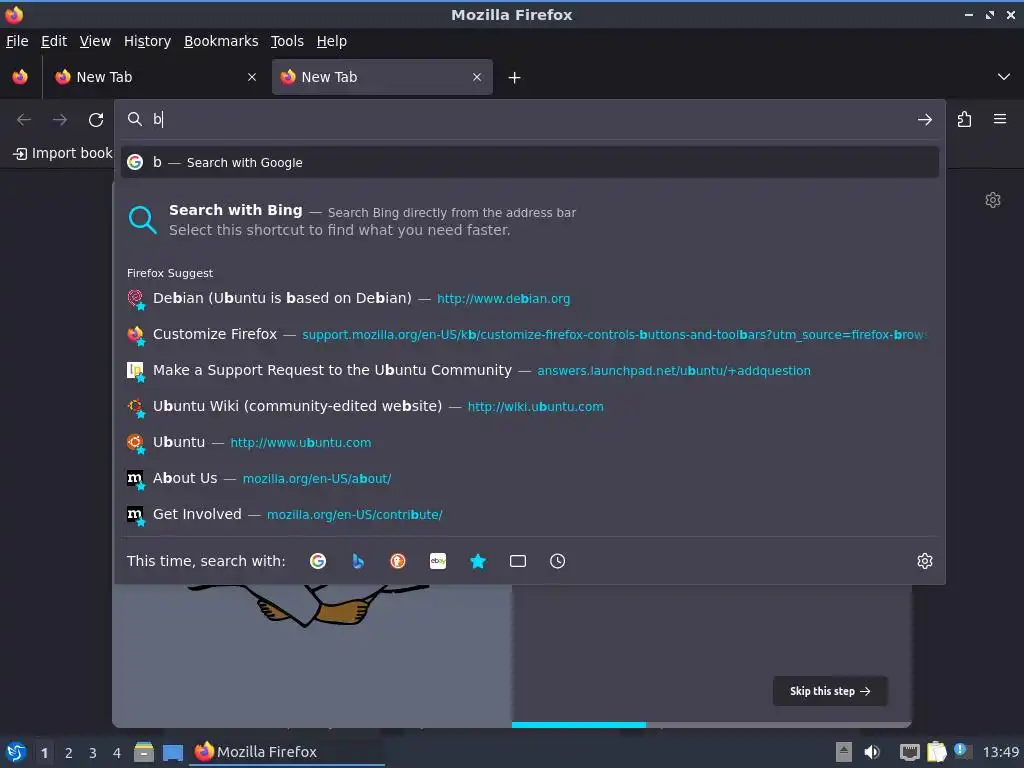Viewport: 1024px width, 768px height.
Task: Click the Reload page icon
Action: point(96,120)
